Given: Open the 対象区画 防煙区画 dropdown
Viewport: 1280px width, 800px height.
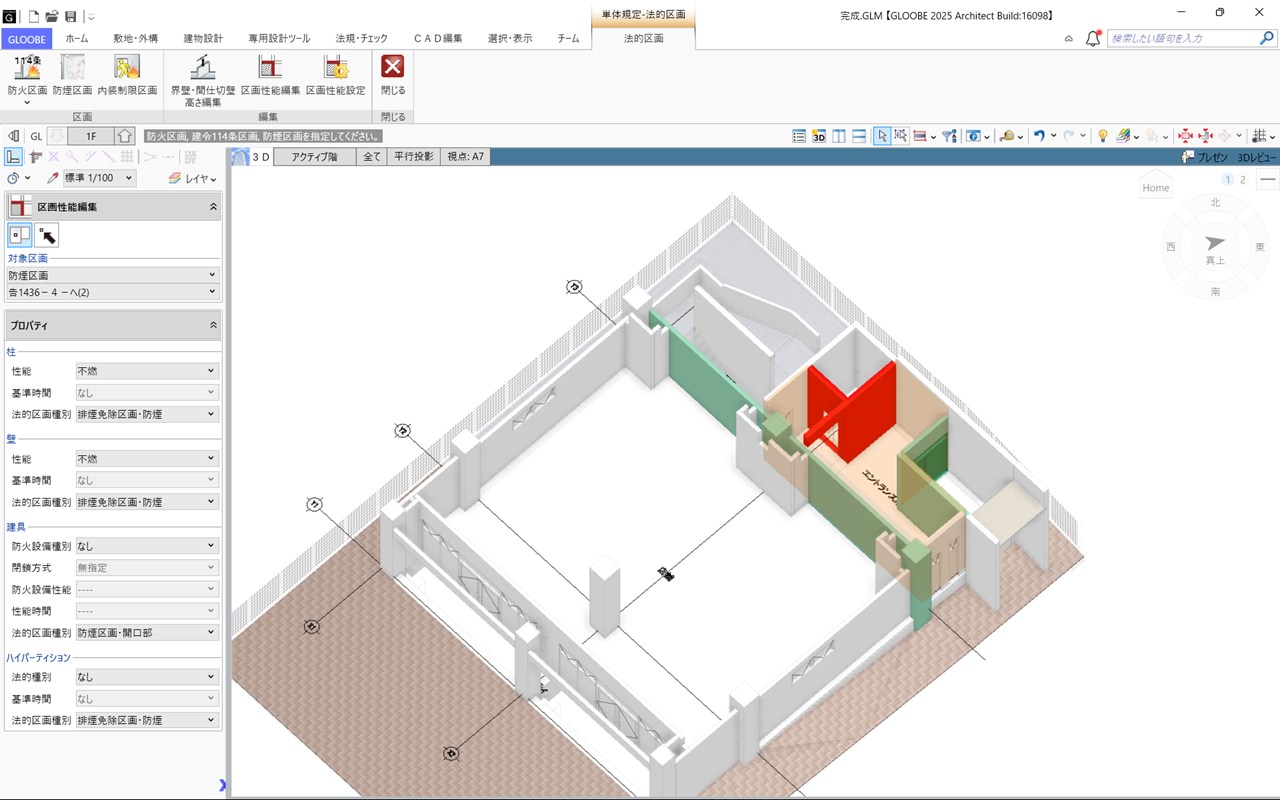Looking at the screenshot, I should point(112,275).
